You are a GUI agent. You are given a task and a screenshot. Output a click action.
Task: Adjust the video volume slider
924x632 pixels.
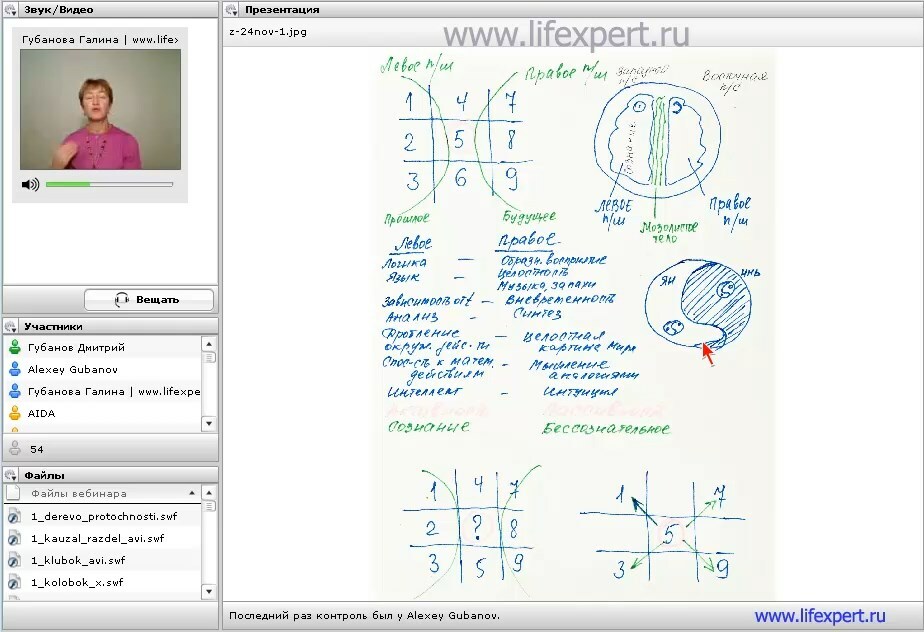[x=109, y=185]
